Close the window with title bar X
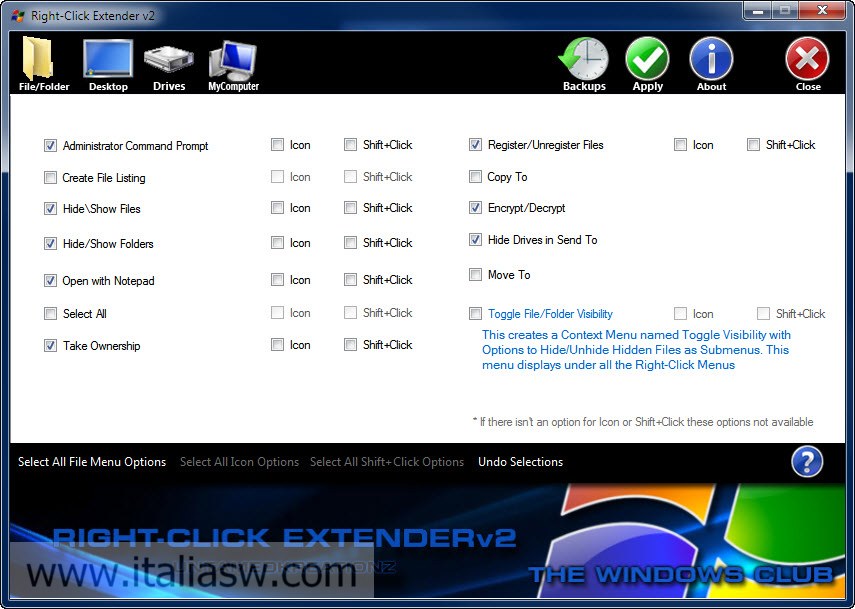855x609 pixels. (x=822, y=10)
